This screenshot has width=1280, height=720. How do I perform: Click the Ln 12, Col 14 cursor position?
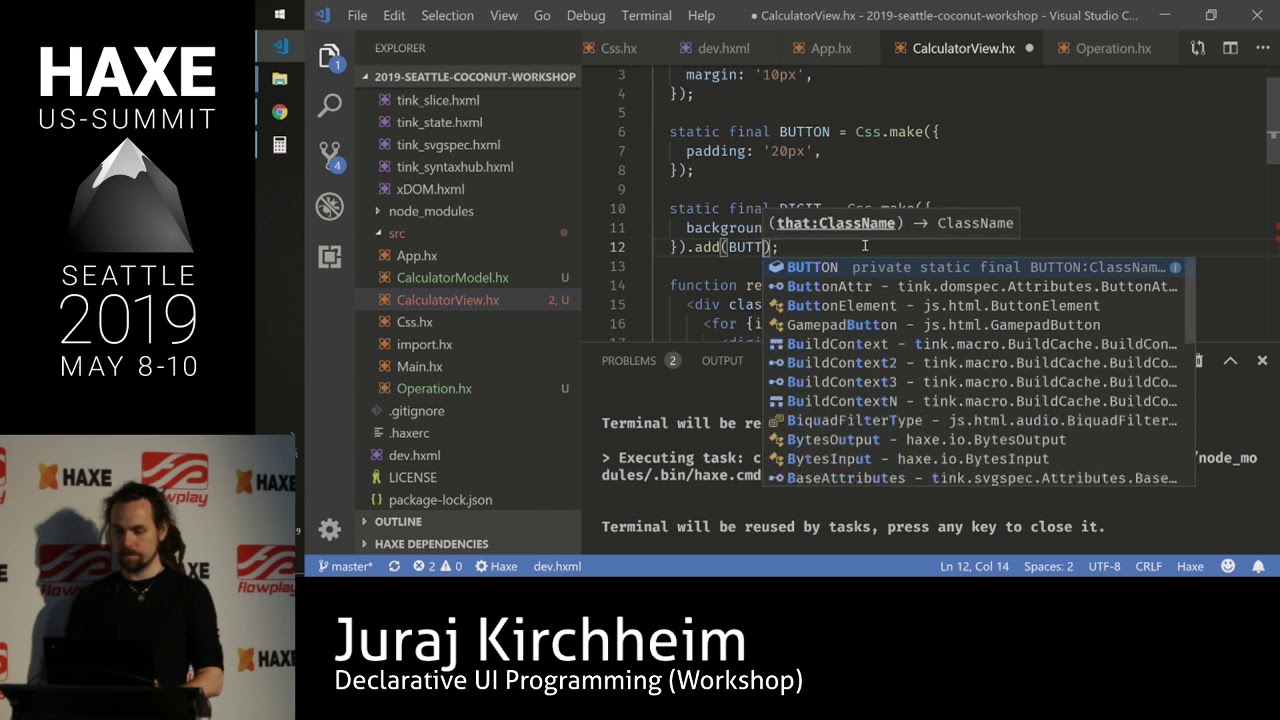point(974,566)
